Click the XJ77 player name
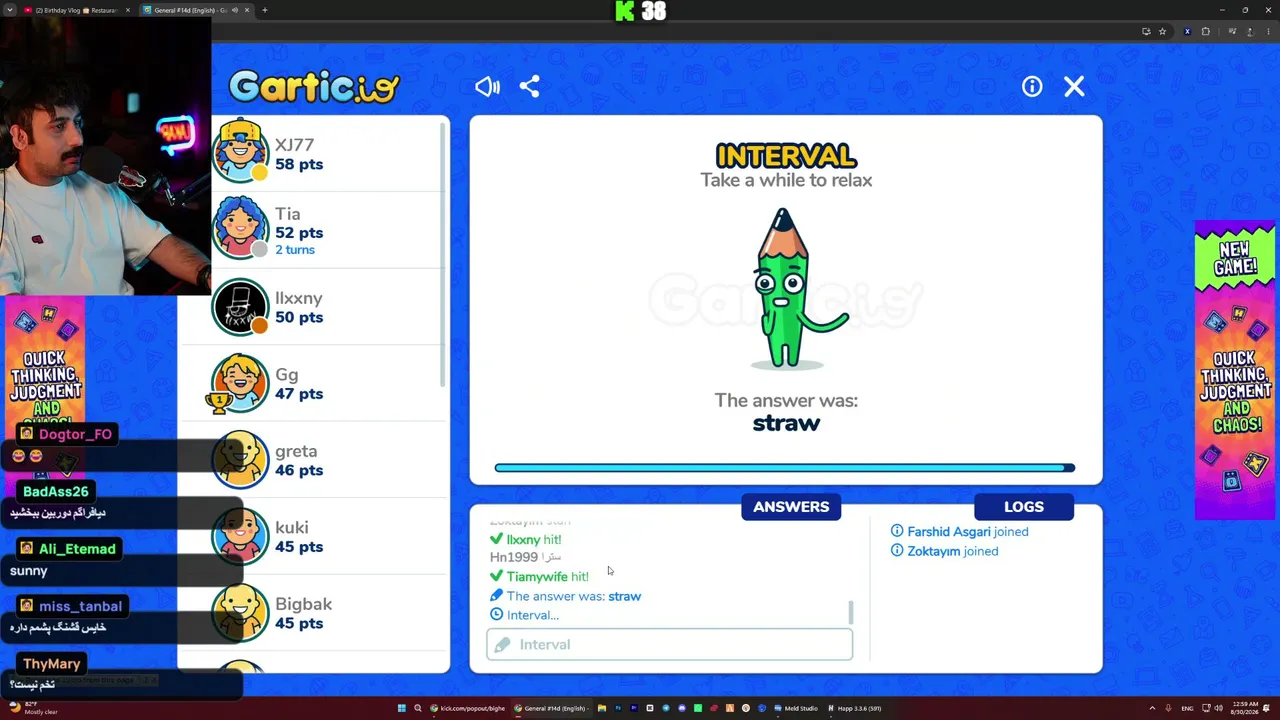This screenshot has height=720, width=1280. (294, 145)
